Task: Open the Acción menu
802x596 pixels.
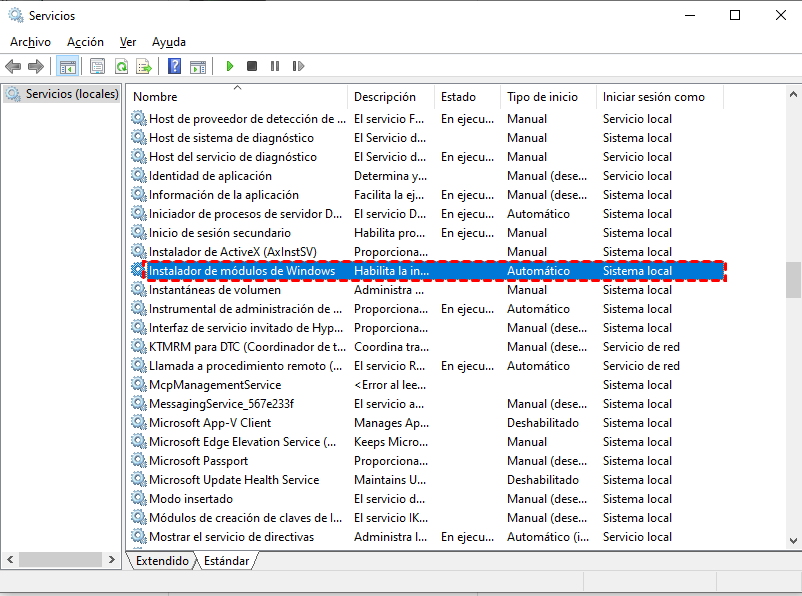Action: tap(85, 41)
